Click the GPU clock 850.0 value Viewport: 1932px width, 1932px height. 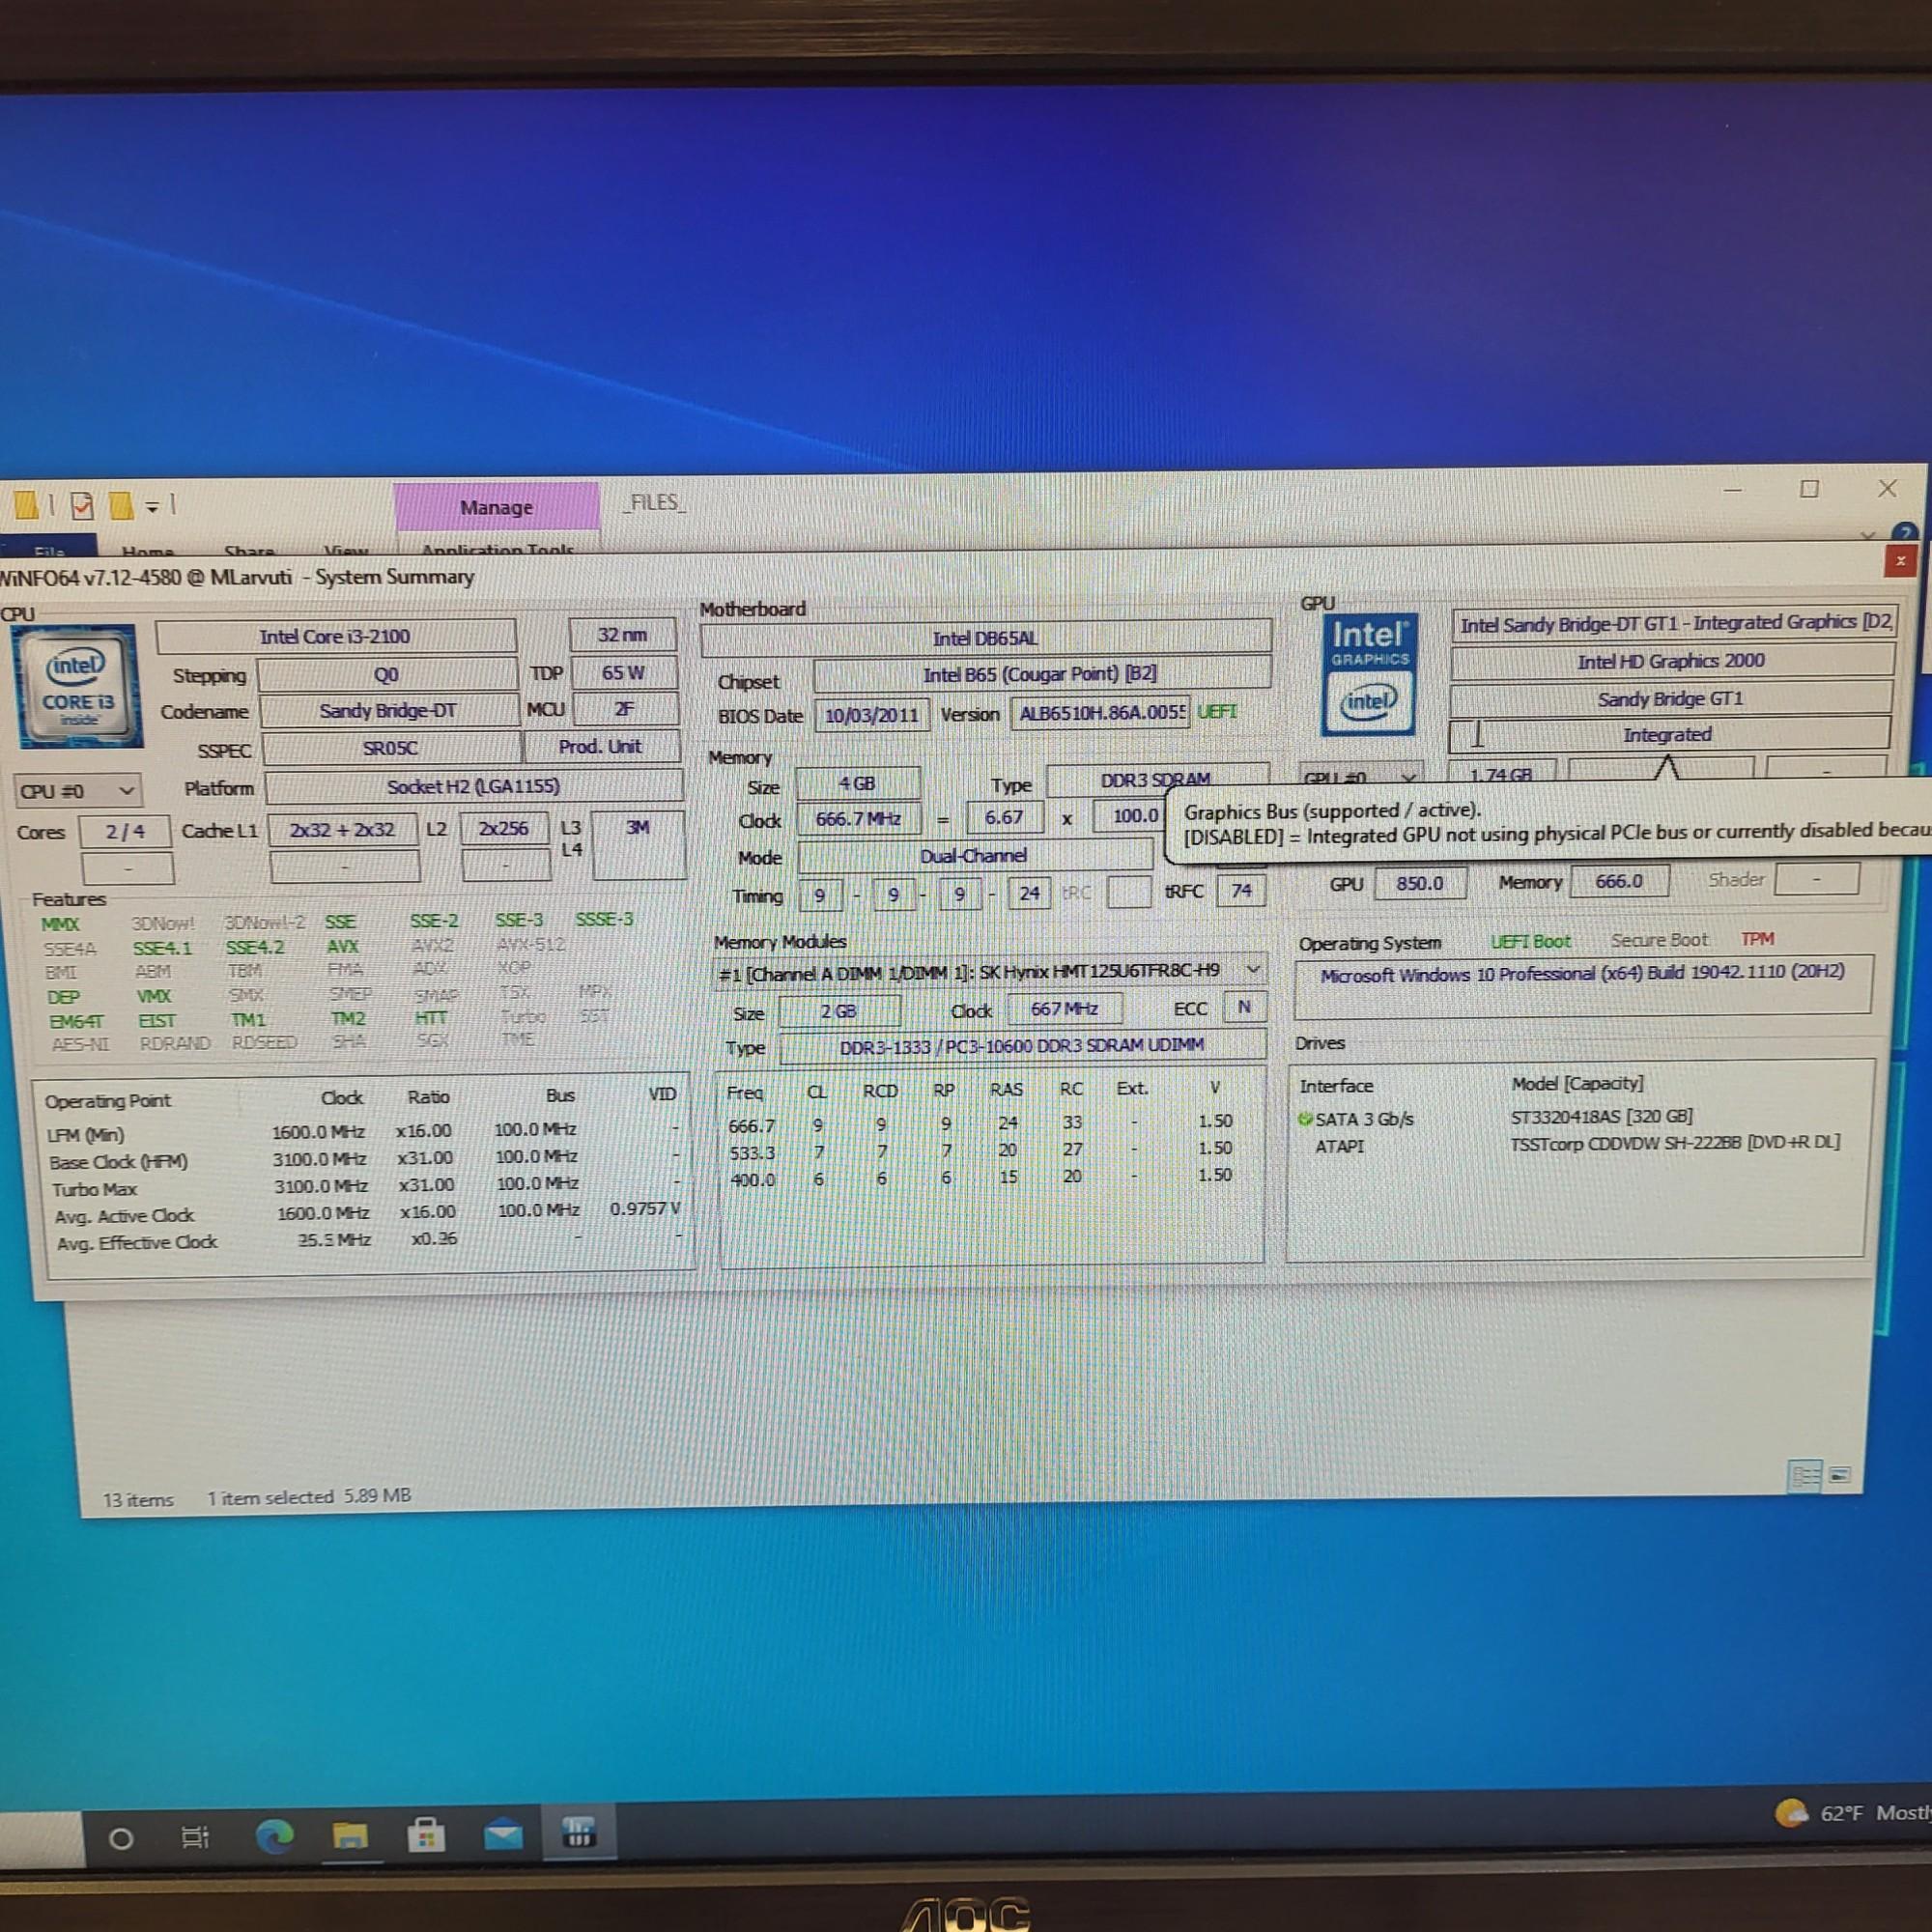click(x=1420, y=883)
